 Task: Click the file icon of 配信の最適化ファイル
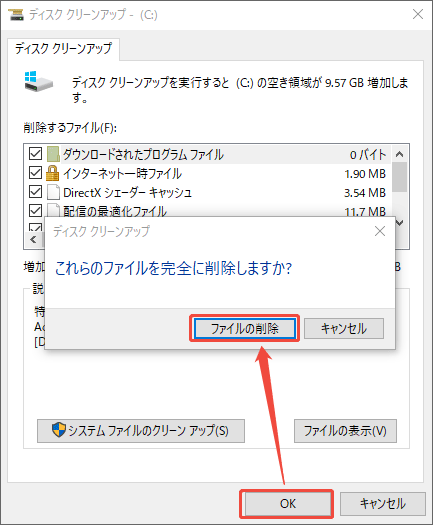pos(53,210)
